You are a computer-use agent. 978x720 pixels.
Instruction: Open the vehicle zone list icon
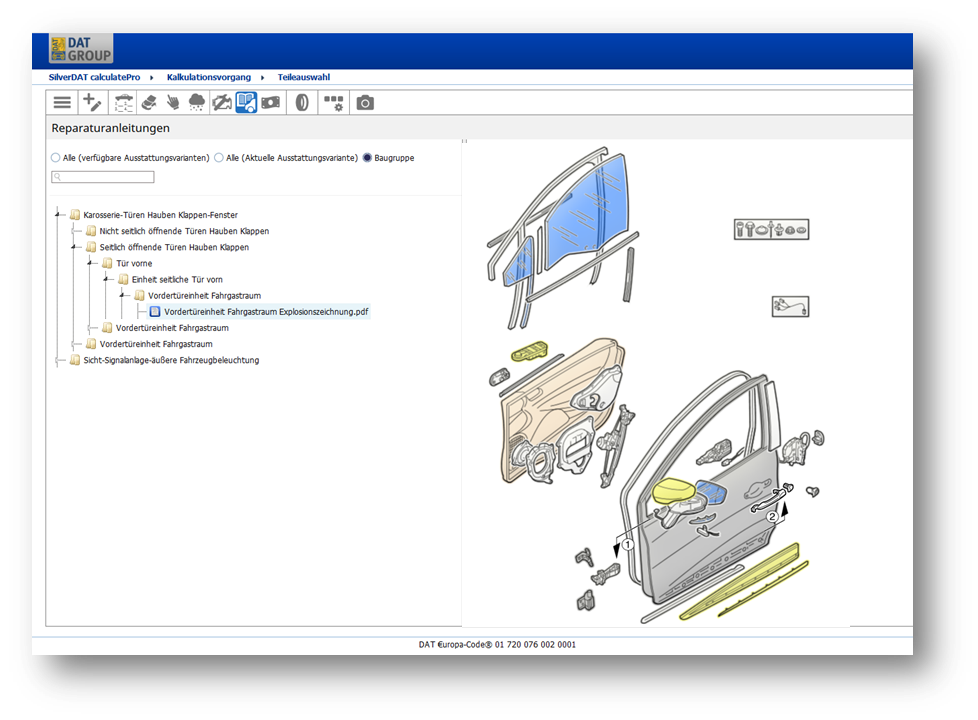pos(123,102)
